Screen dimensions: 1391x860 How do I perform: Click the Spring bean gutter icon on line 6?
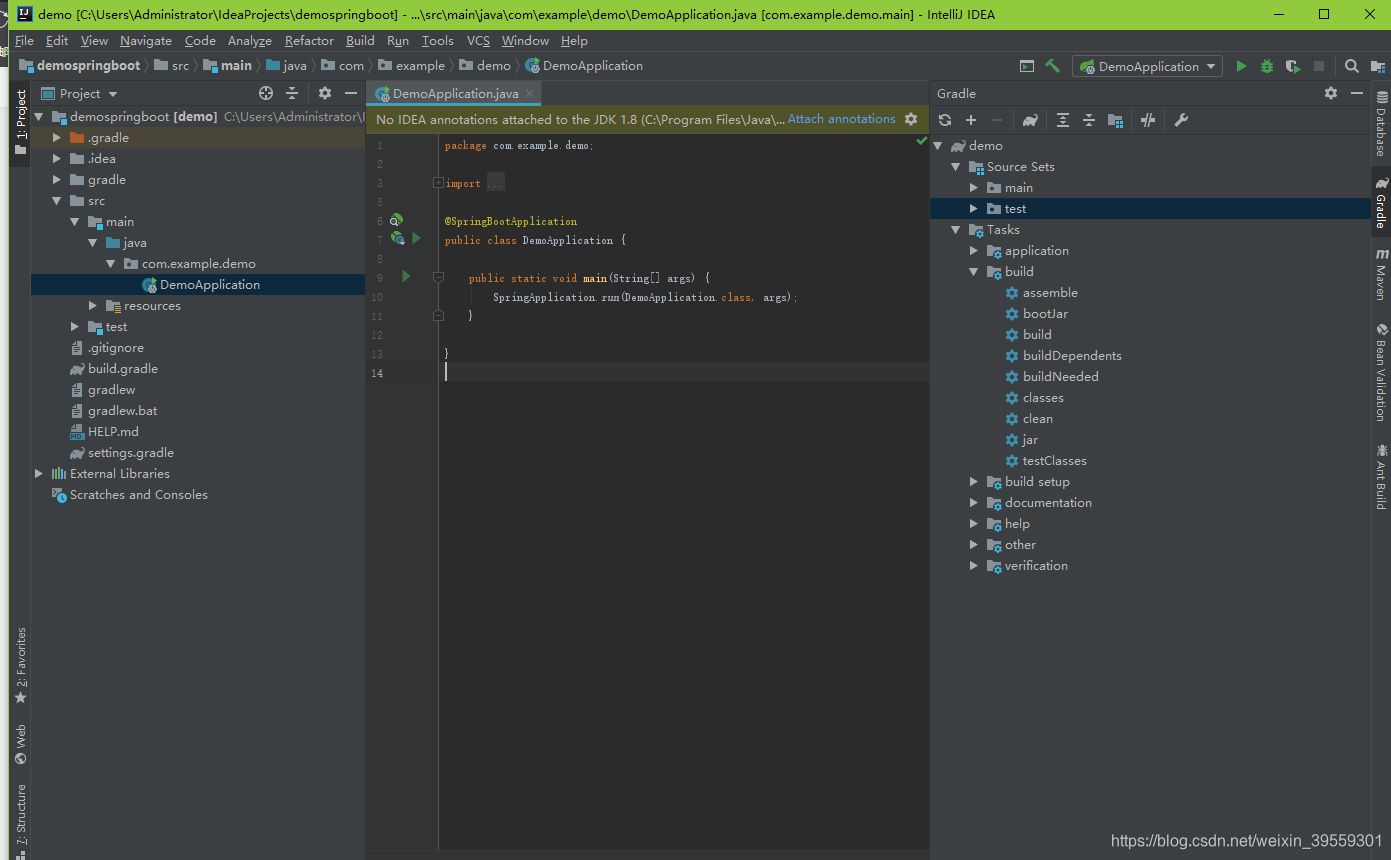[x=396, y=219]
